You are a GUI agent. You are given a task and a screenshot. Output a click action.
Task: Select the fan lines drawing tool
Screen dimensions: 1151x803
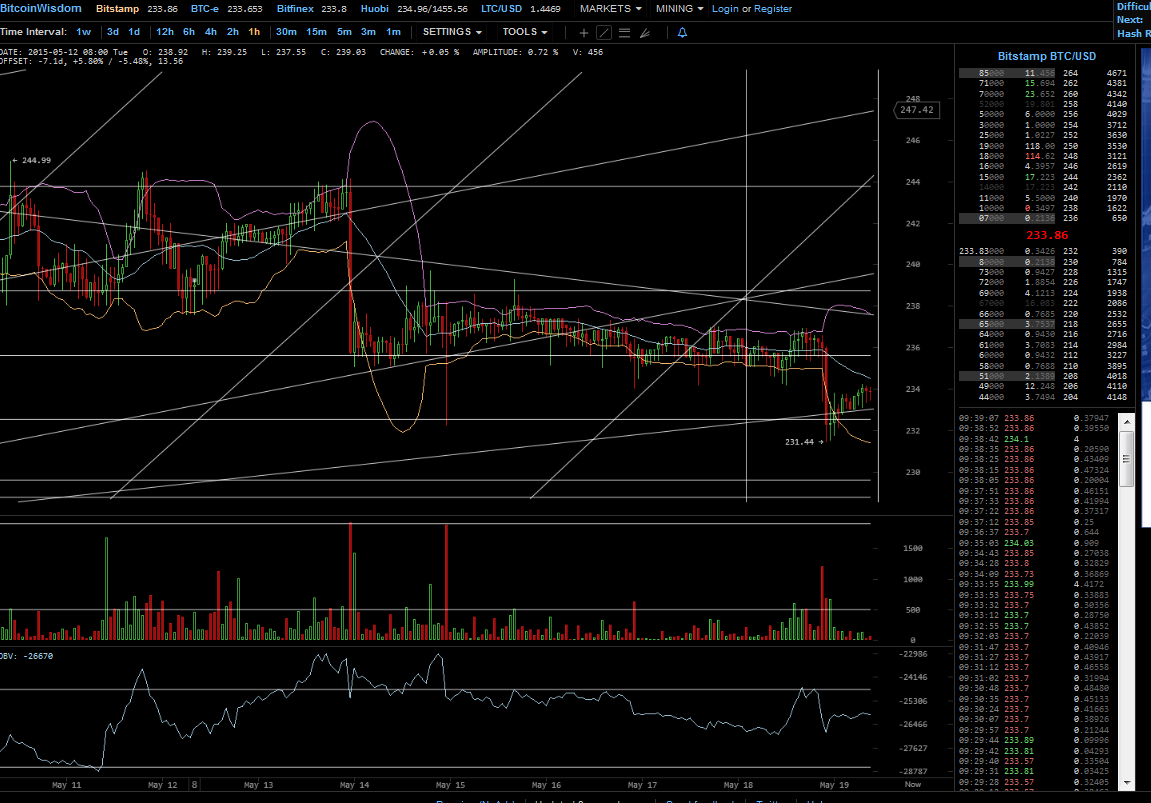point(645,32)
